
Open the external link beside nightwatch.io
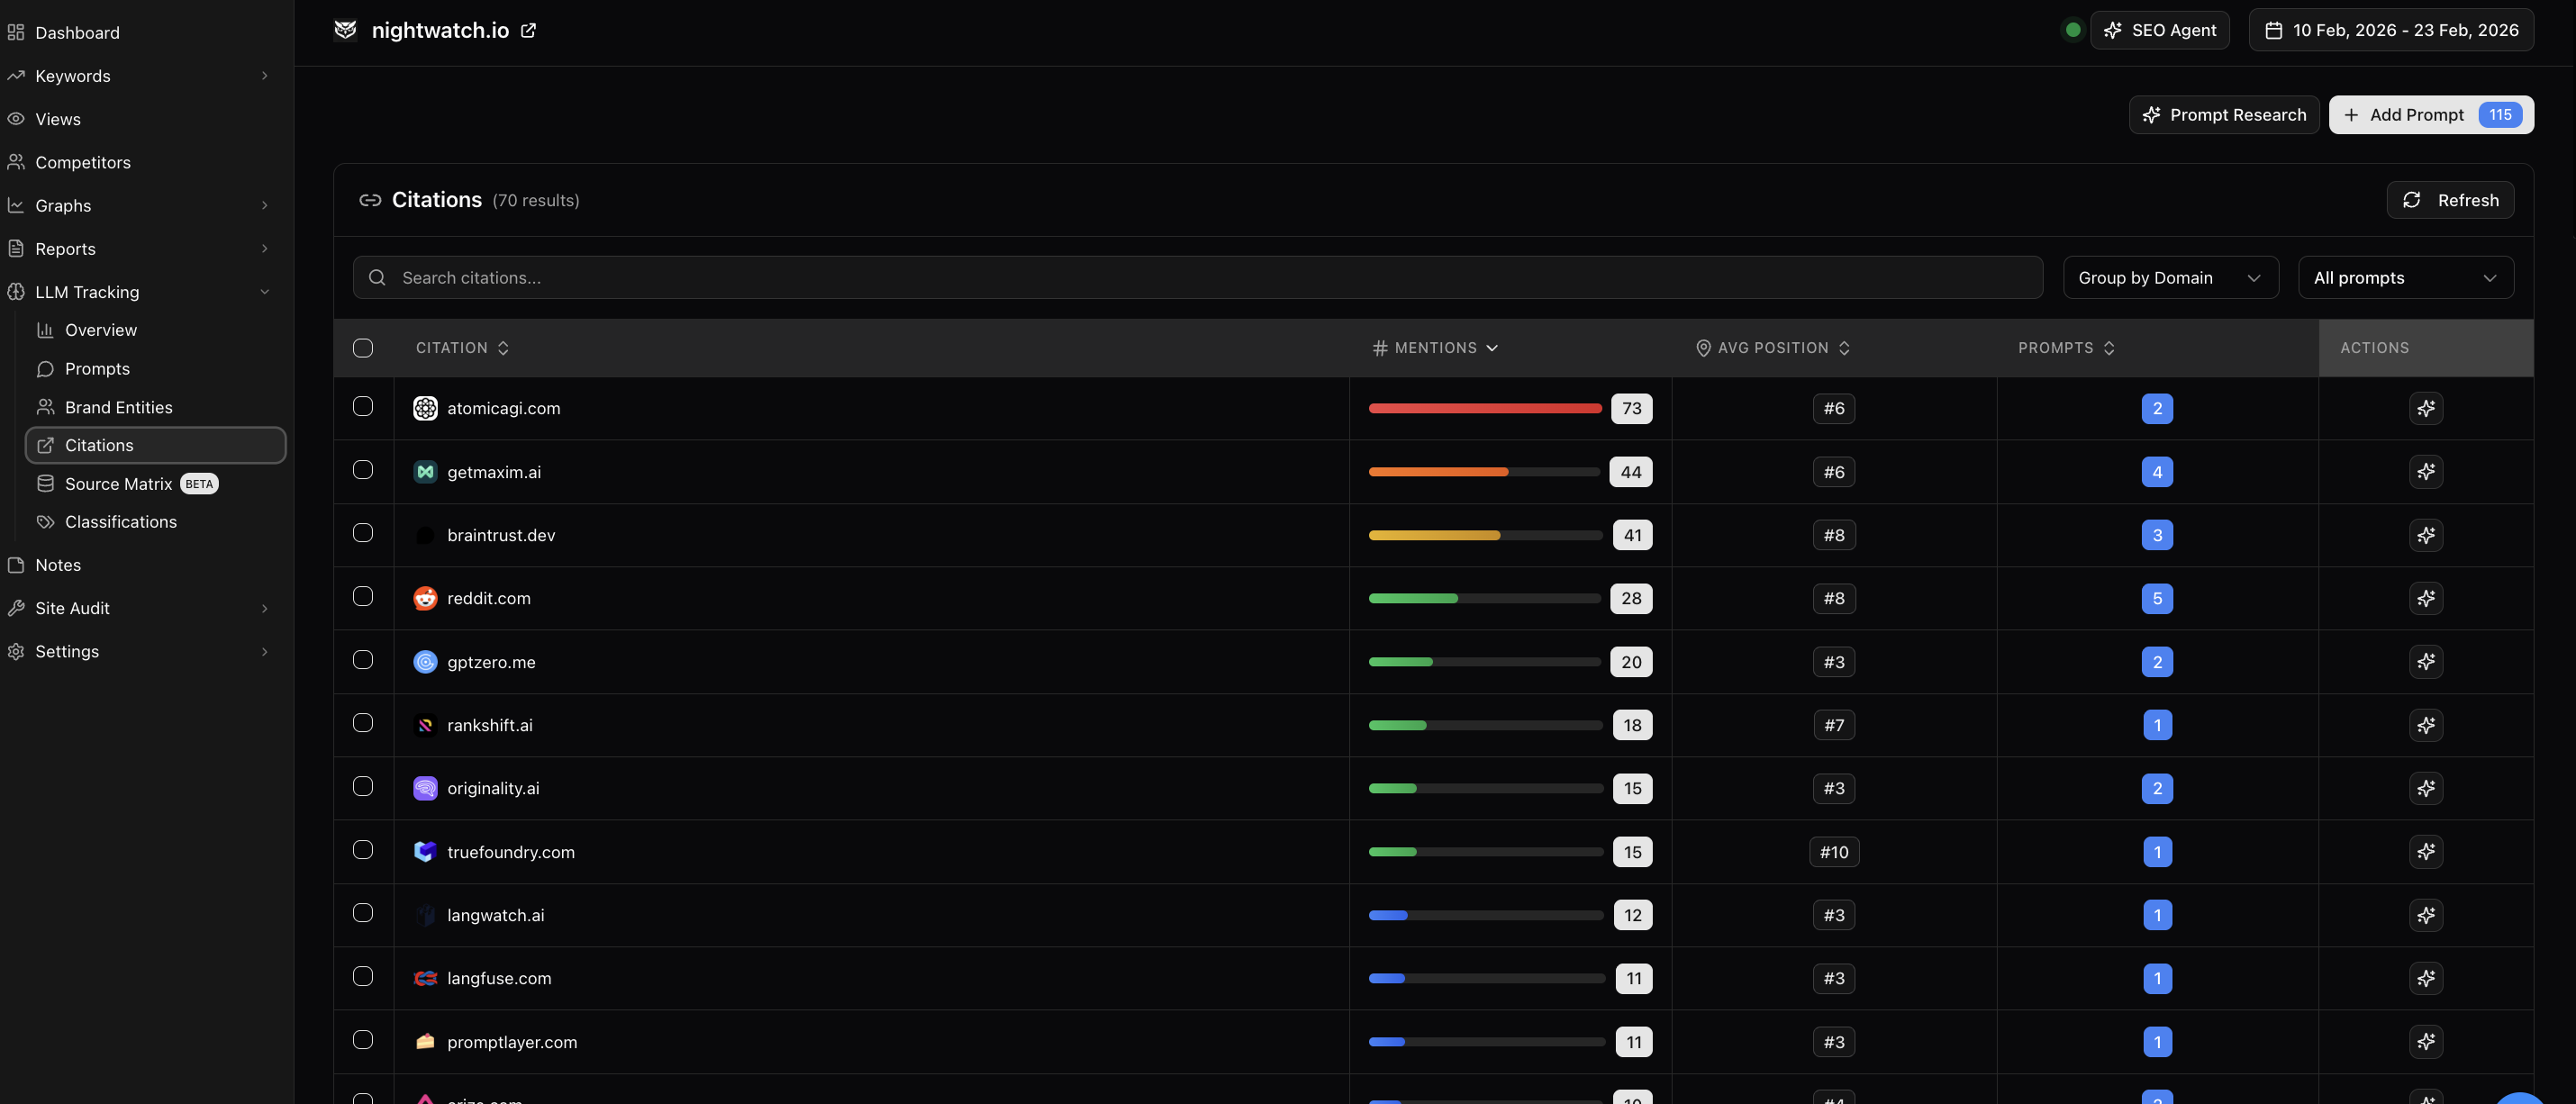click(528, 30)
